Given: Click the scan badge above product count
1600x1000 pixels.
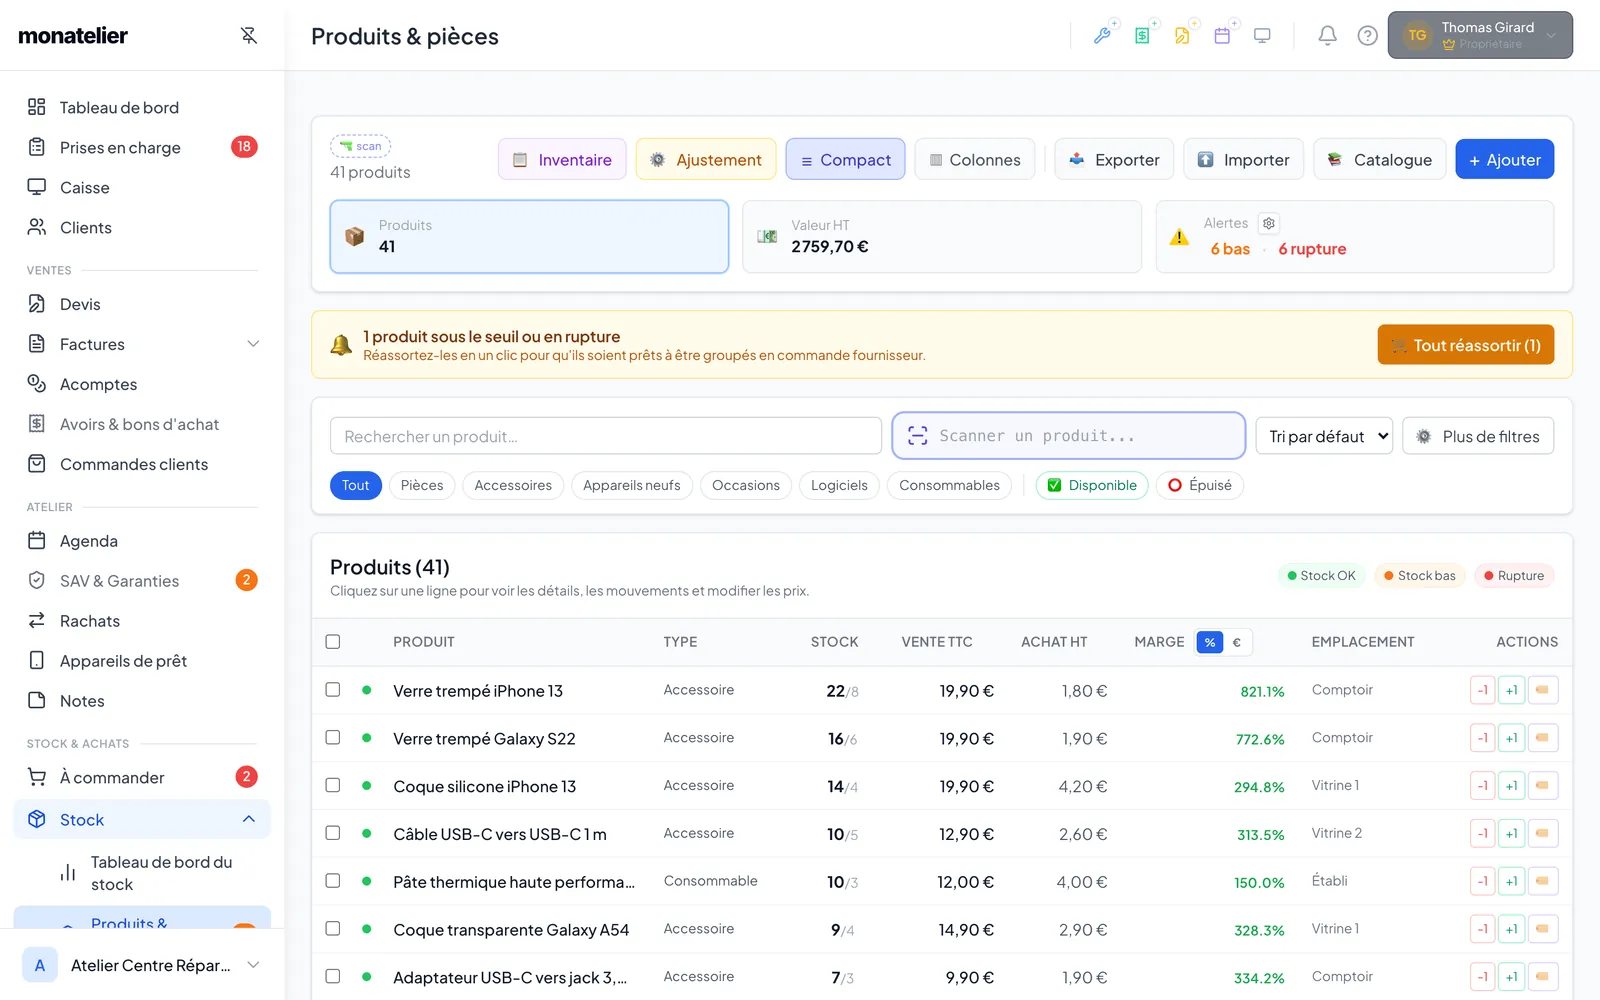Looking at the screenshot, I should click(360, 146).
